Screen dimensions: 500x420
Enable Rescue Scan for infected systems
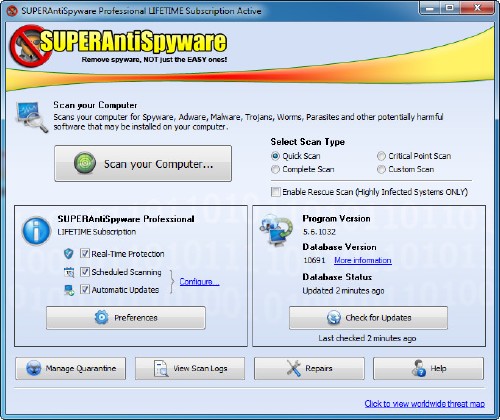pos(276,192)
